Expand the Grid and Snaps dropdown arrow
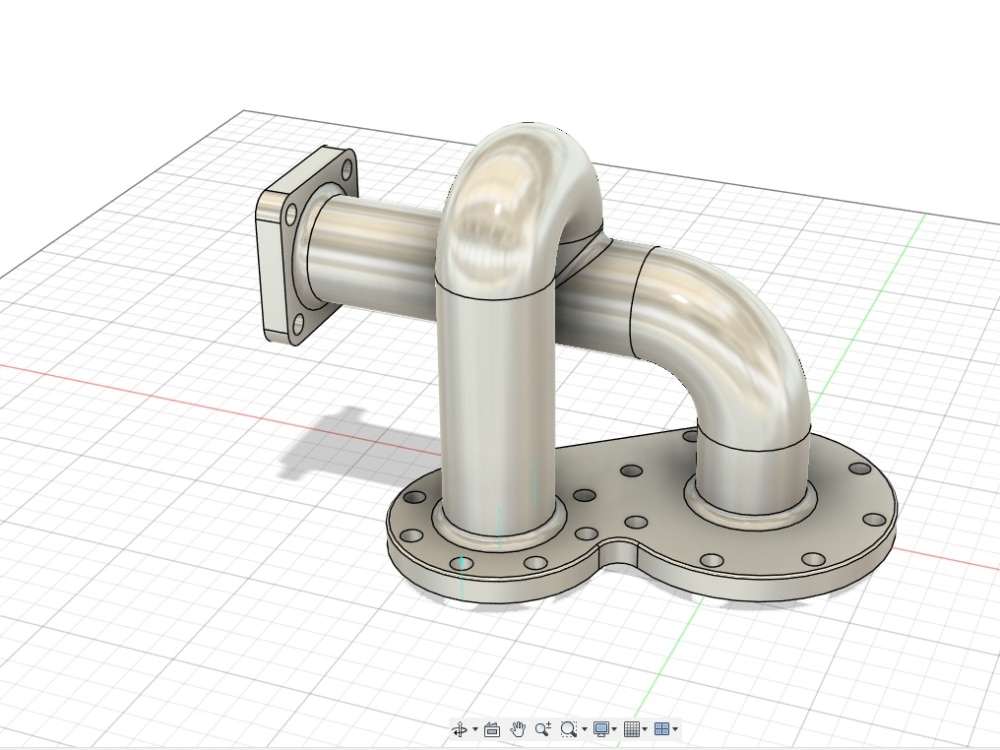This screenshot has width=1000, height=750. 645,730
